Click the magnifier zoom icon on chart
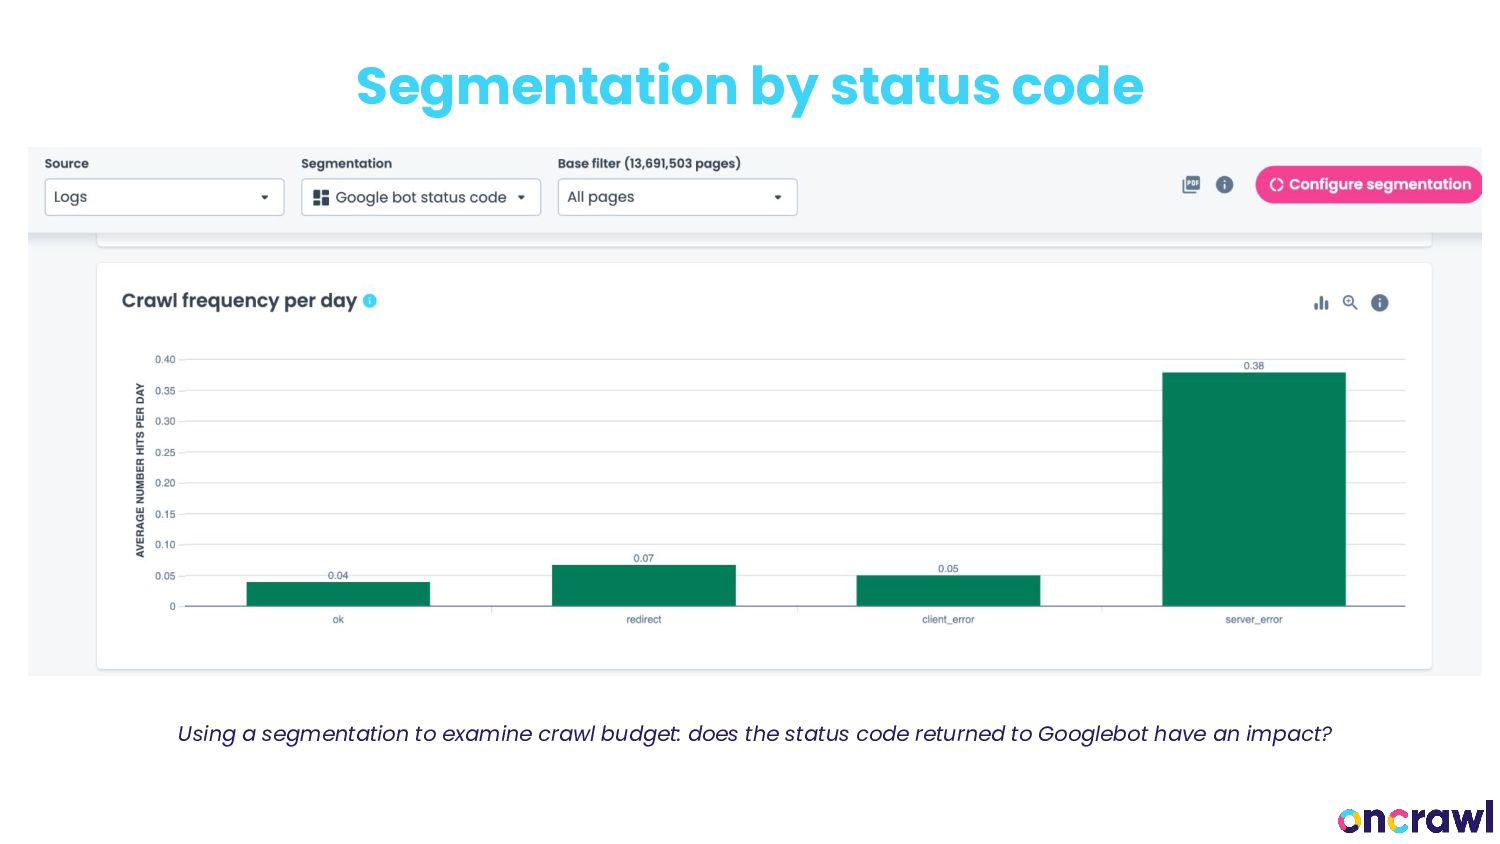This screenshot has height=844, width=1500. (1350, 303)
